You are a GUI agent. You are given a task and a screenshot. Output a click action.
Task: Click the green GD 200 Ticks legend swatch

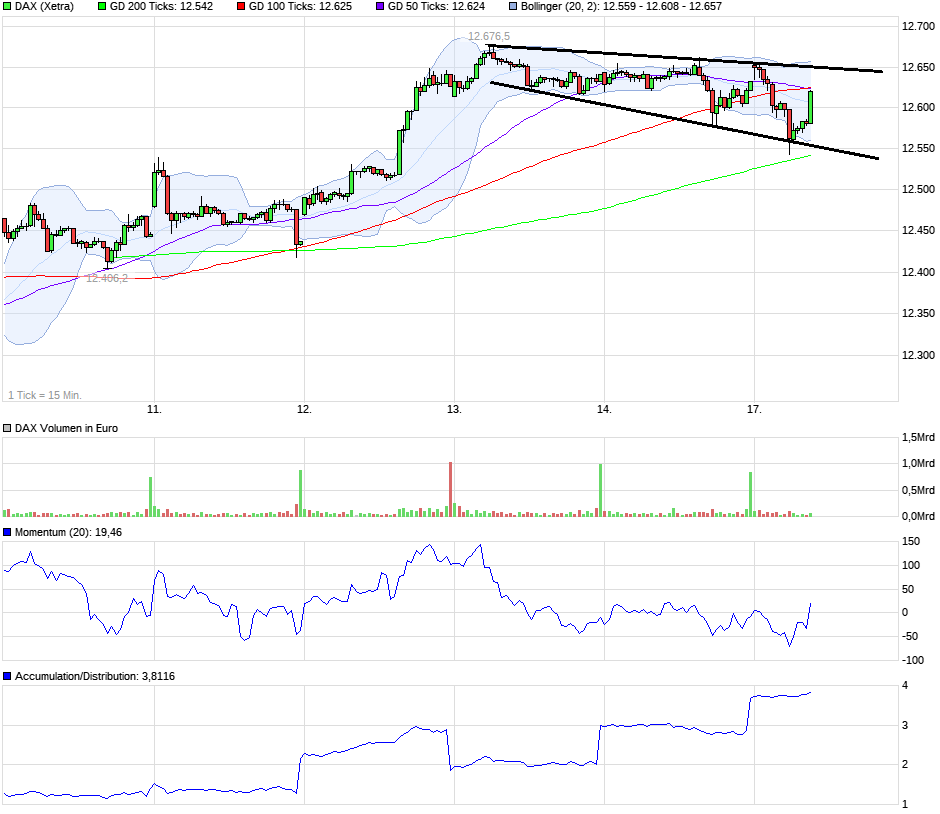pyautogui.click(x=102, y=7)
